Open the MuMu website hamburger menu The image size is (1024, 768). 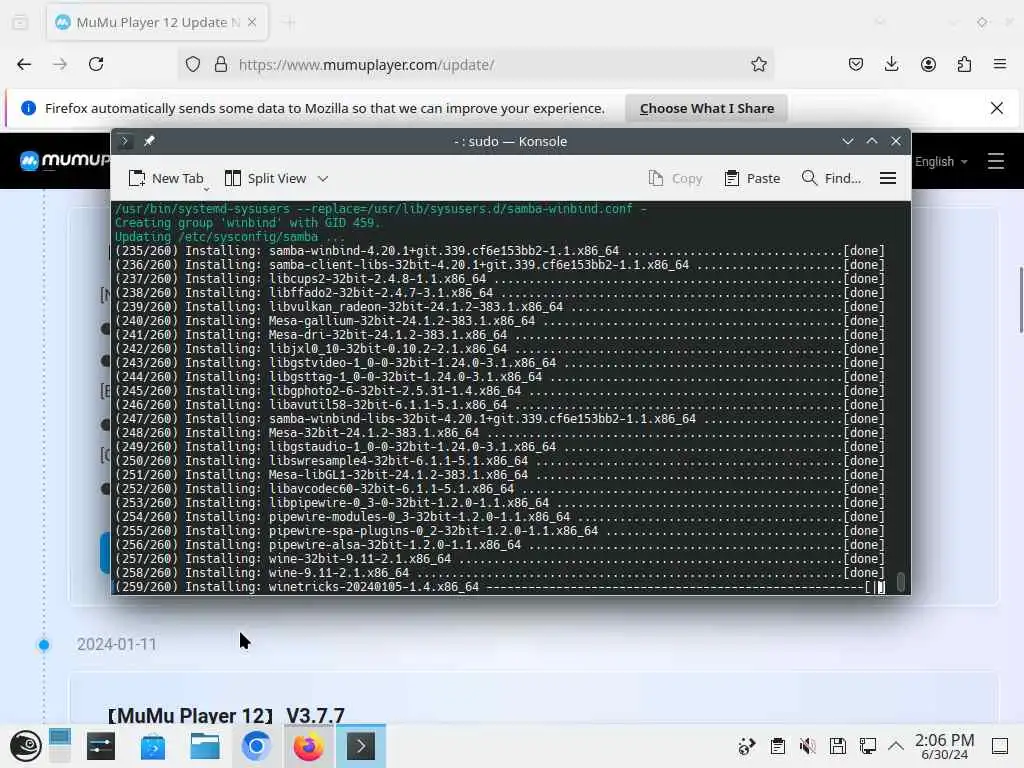[995, 161]
